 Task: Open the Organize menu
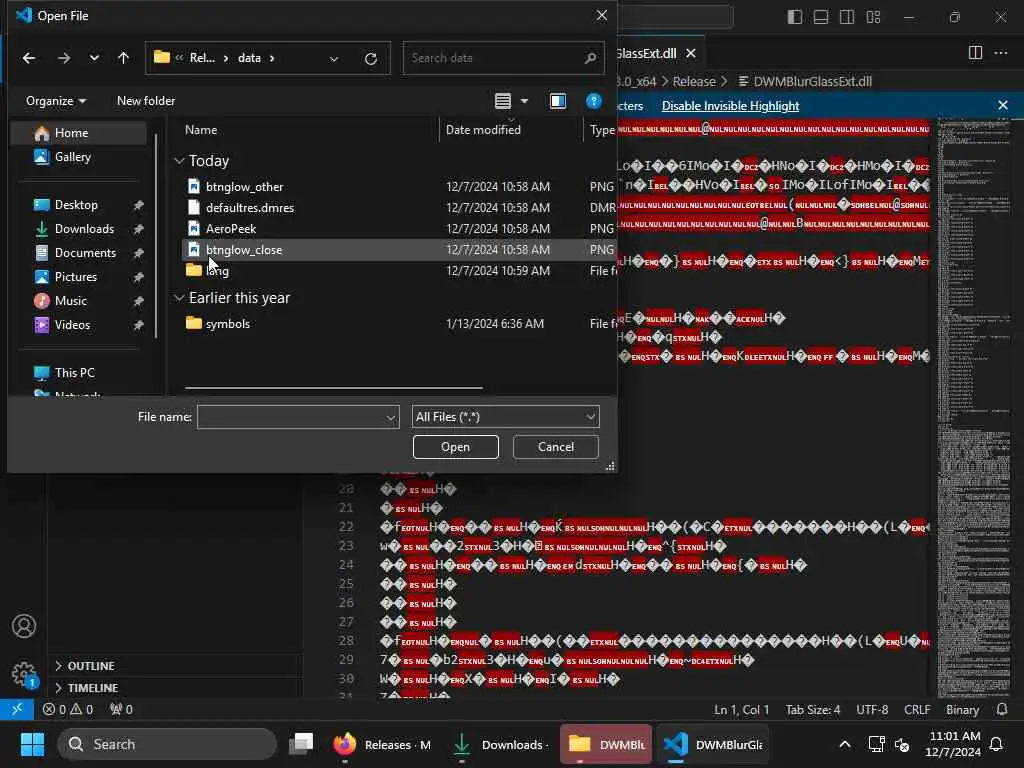pos(56,101)
